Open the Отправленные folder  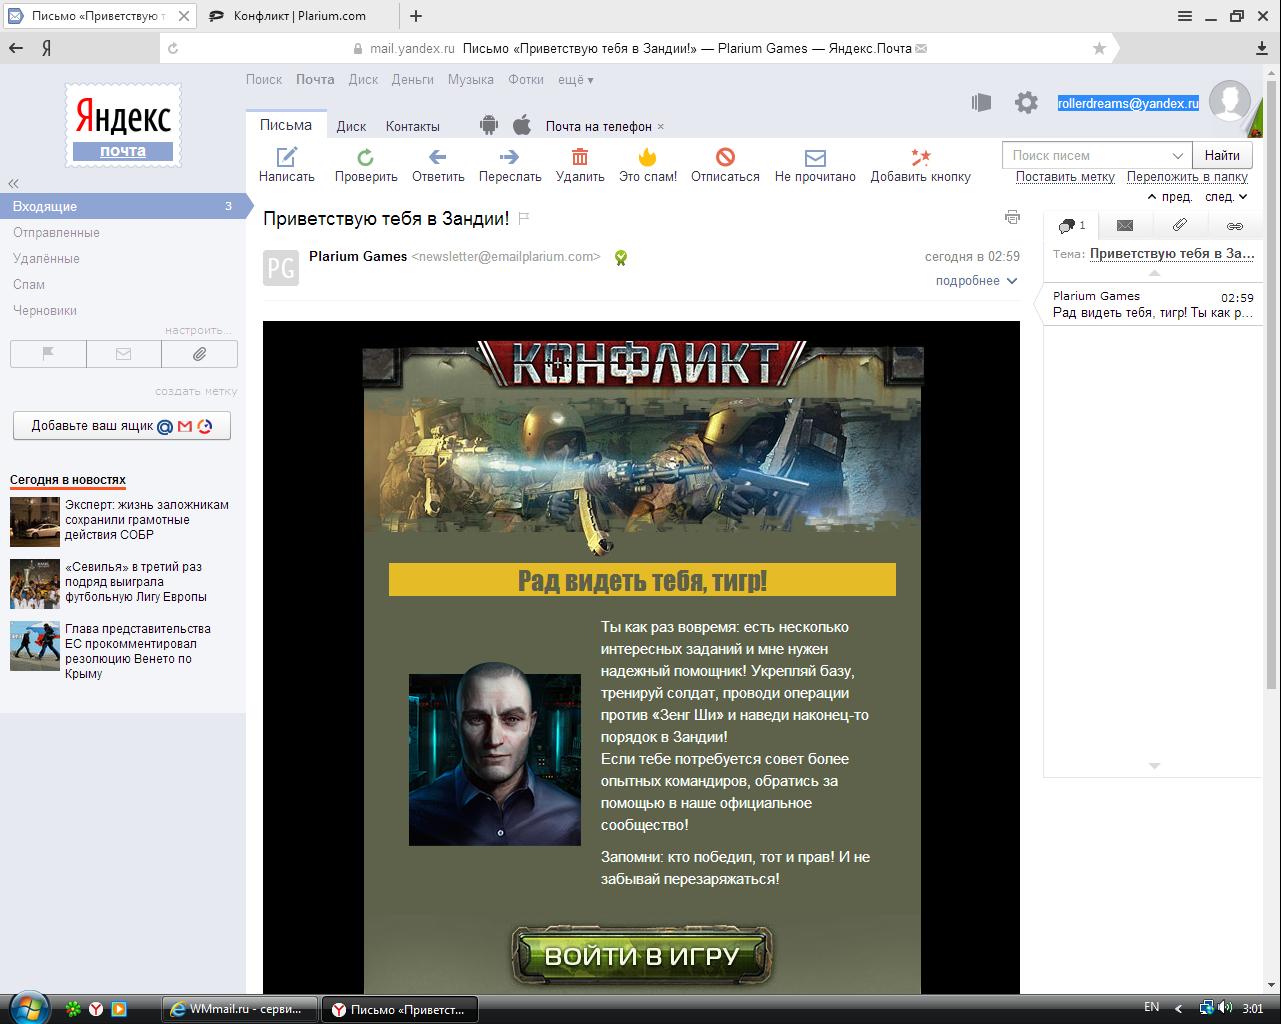[56, 232]
